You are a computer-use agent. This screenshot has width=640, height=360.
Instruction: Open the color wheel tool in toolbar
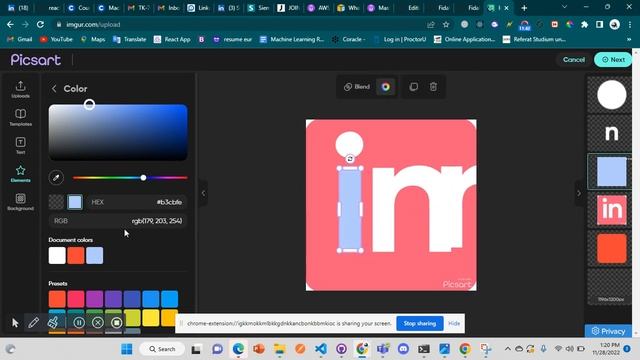[386, 87]
